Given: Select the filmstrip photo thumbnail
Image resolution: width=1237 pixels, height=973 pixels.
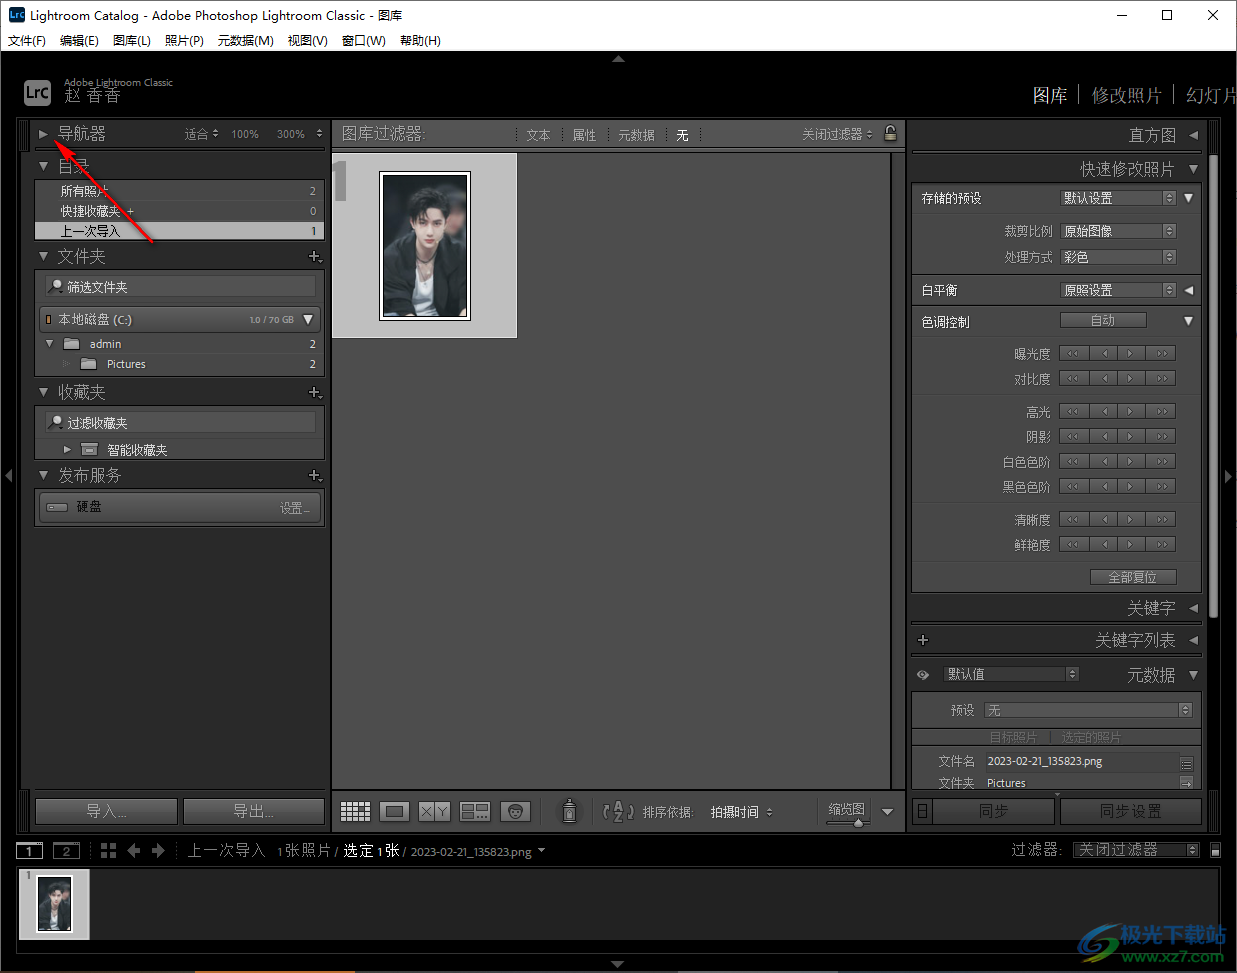Looking at the screenshot, I should pos(54,905).
